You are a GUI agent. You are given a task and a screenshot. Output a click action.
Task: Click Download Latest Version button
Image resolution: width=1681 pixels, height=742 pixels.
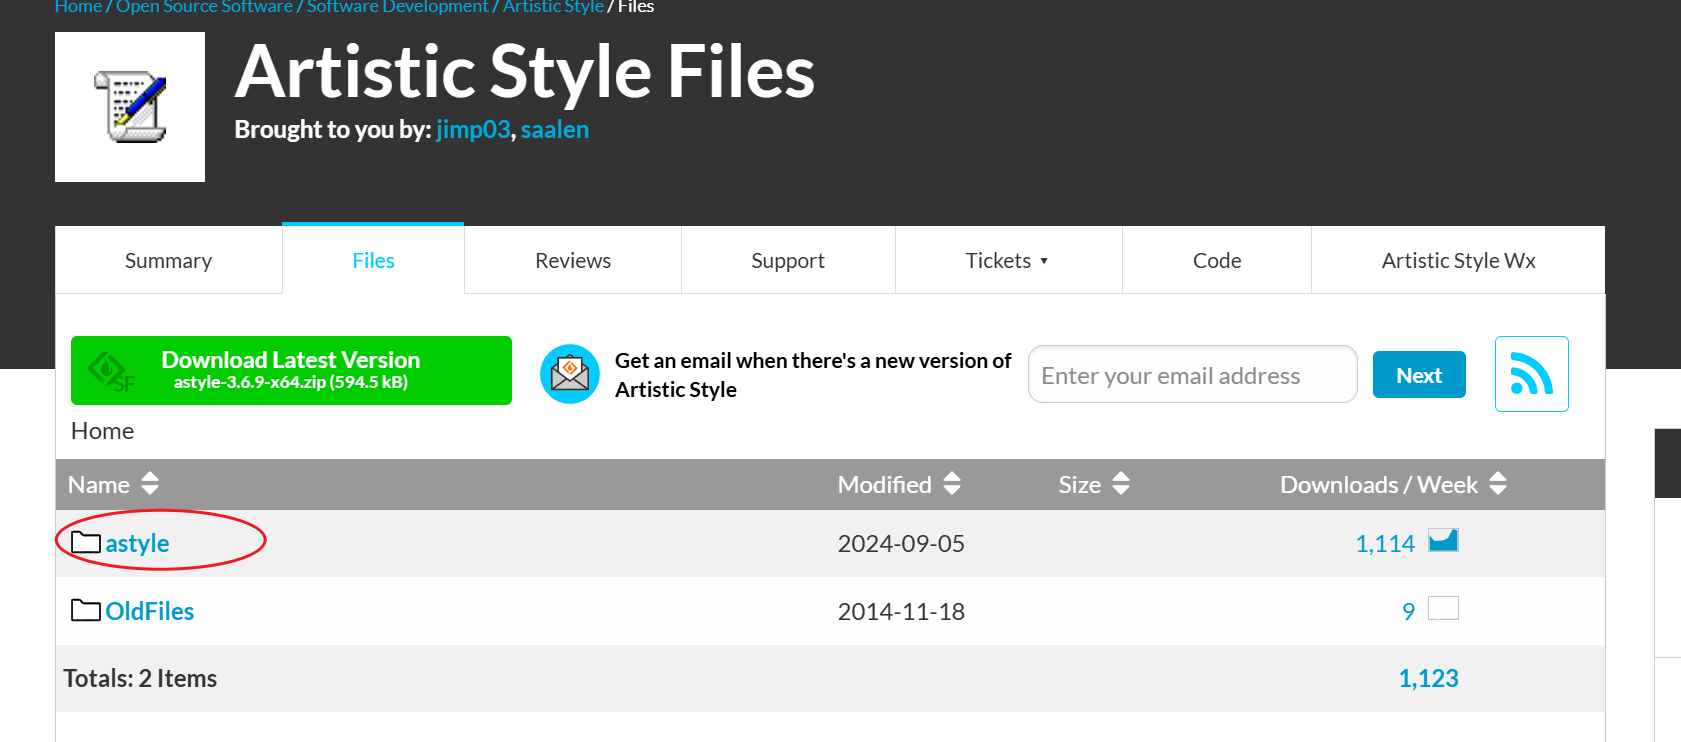point(291,370)
